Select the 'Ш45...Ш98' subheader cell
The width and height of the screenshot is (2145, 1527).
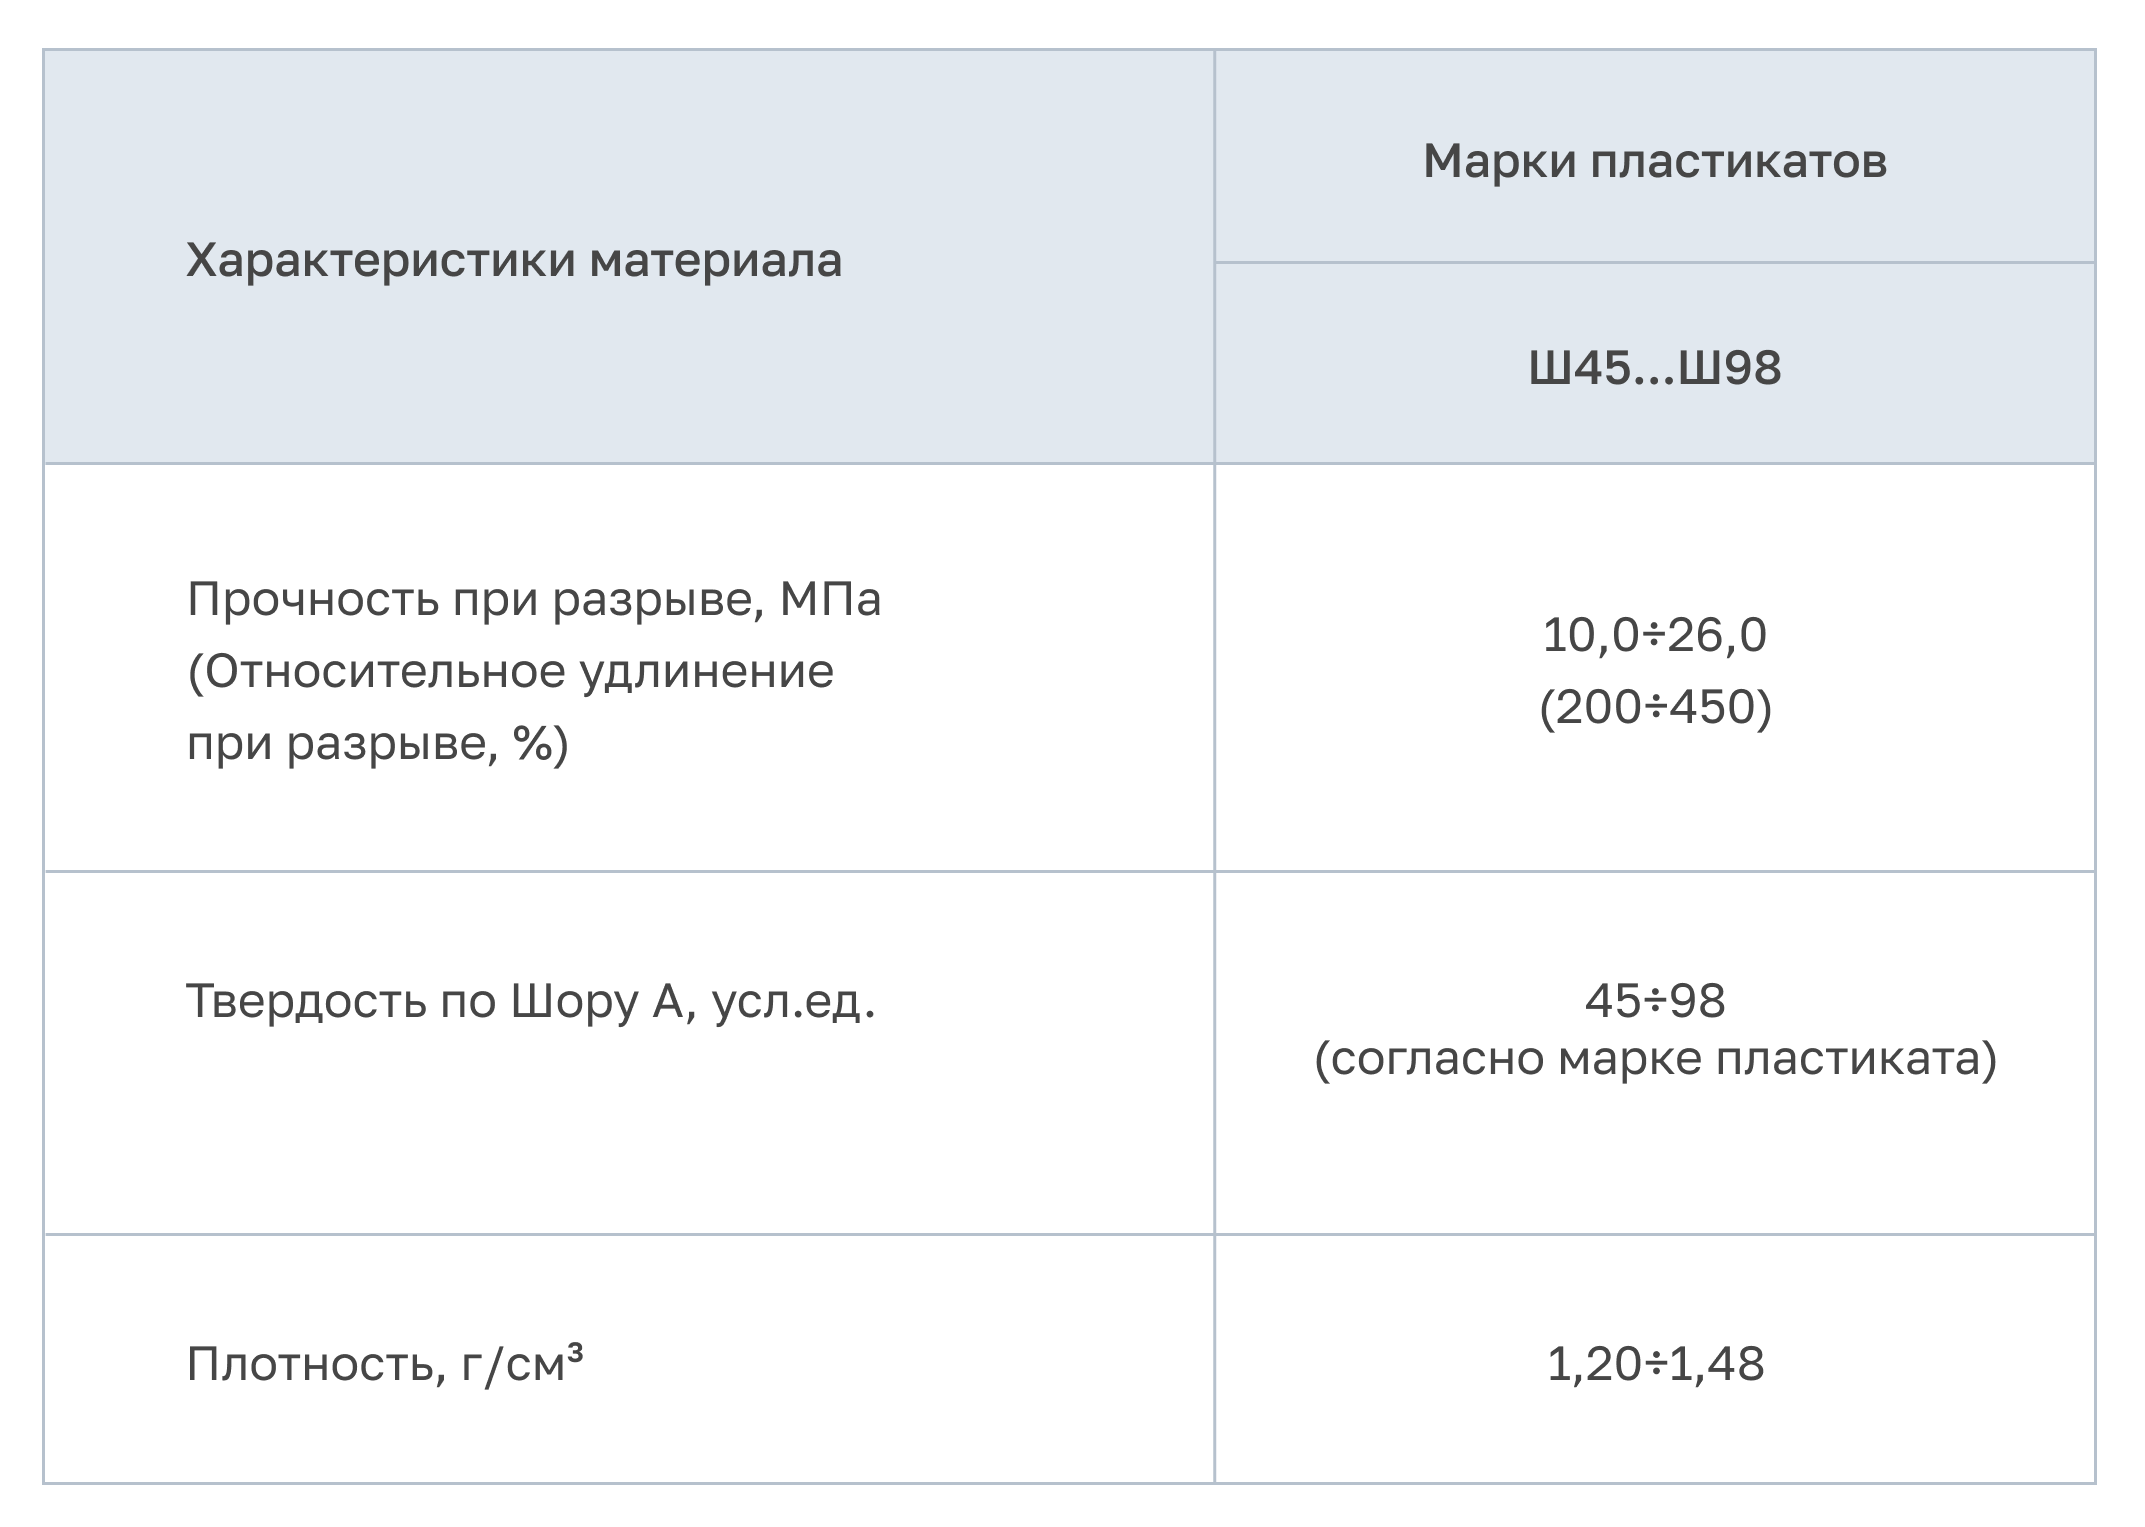(1654, 368)
